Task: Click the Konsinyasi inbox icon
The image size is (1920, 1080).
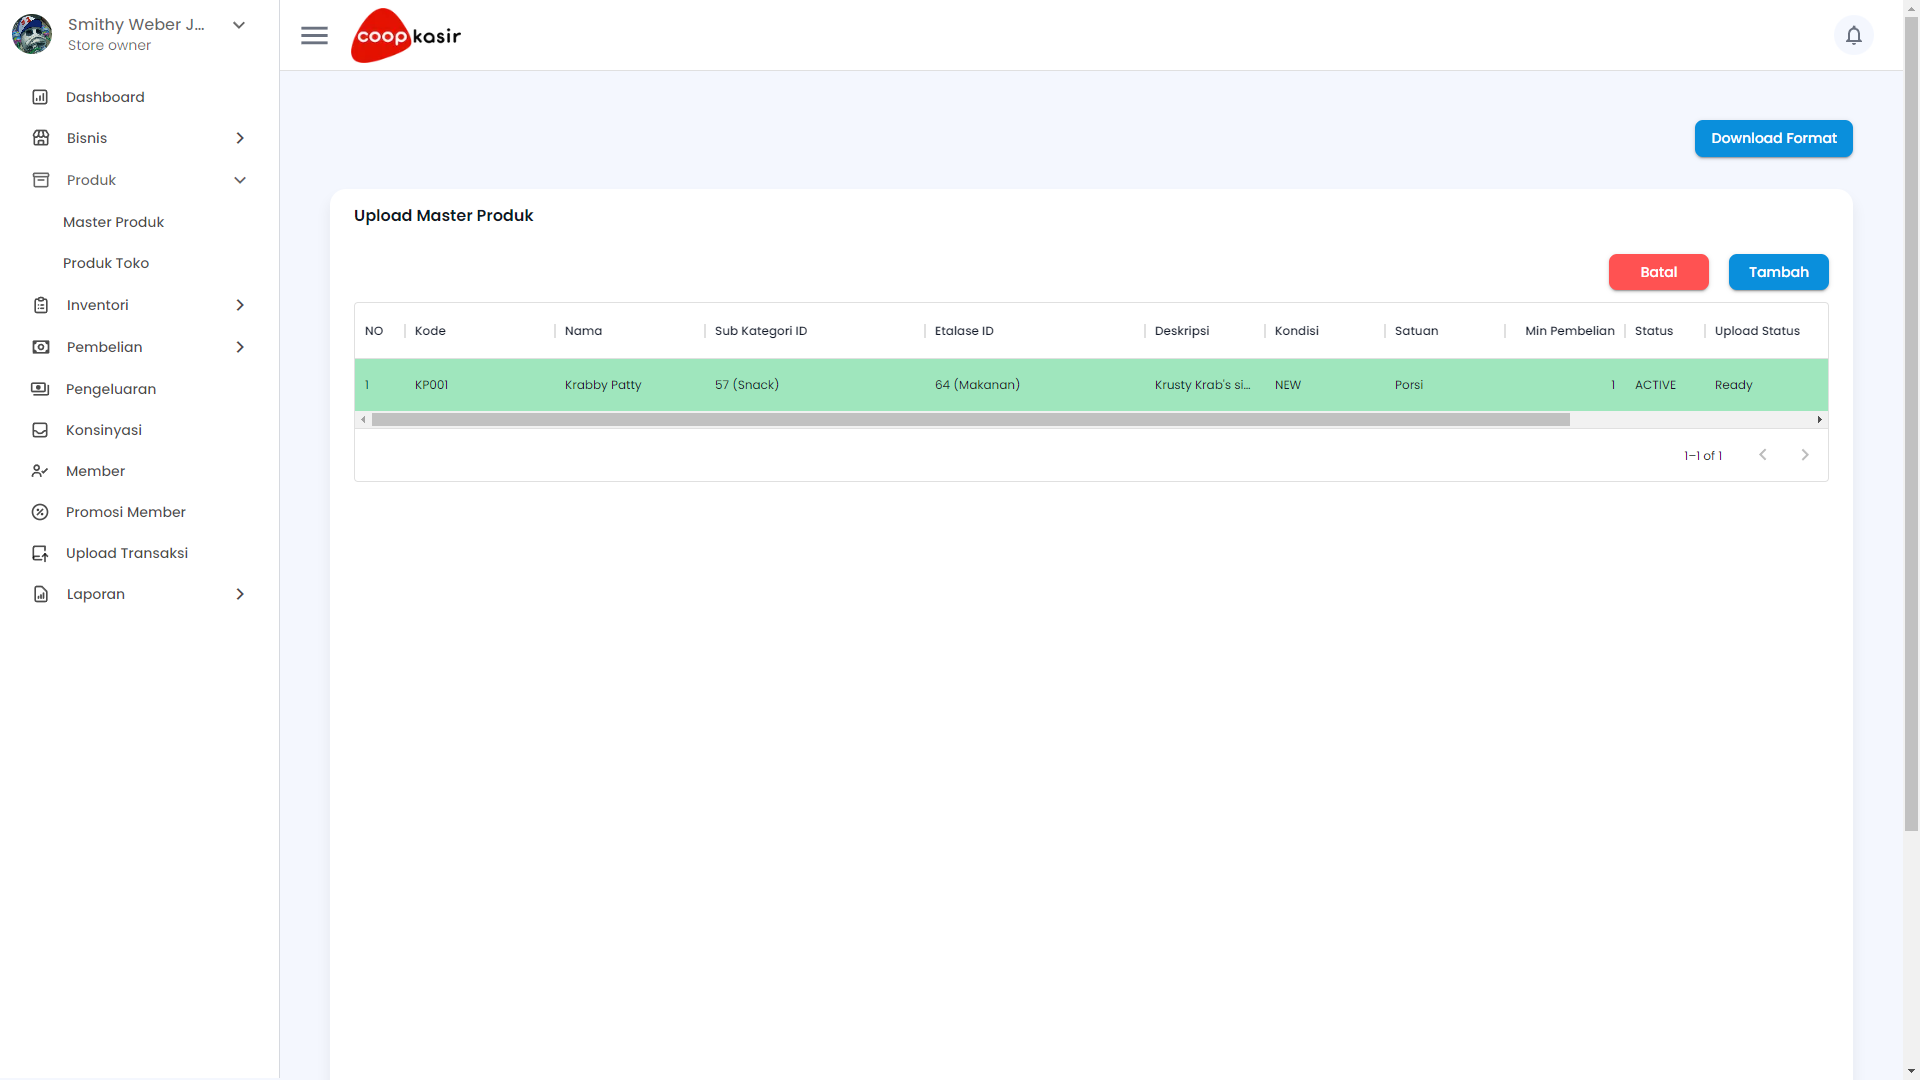Action: click(x=40, y=430)
